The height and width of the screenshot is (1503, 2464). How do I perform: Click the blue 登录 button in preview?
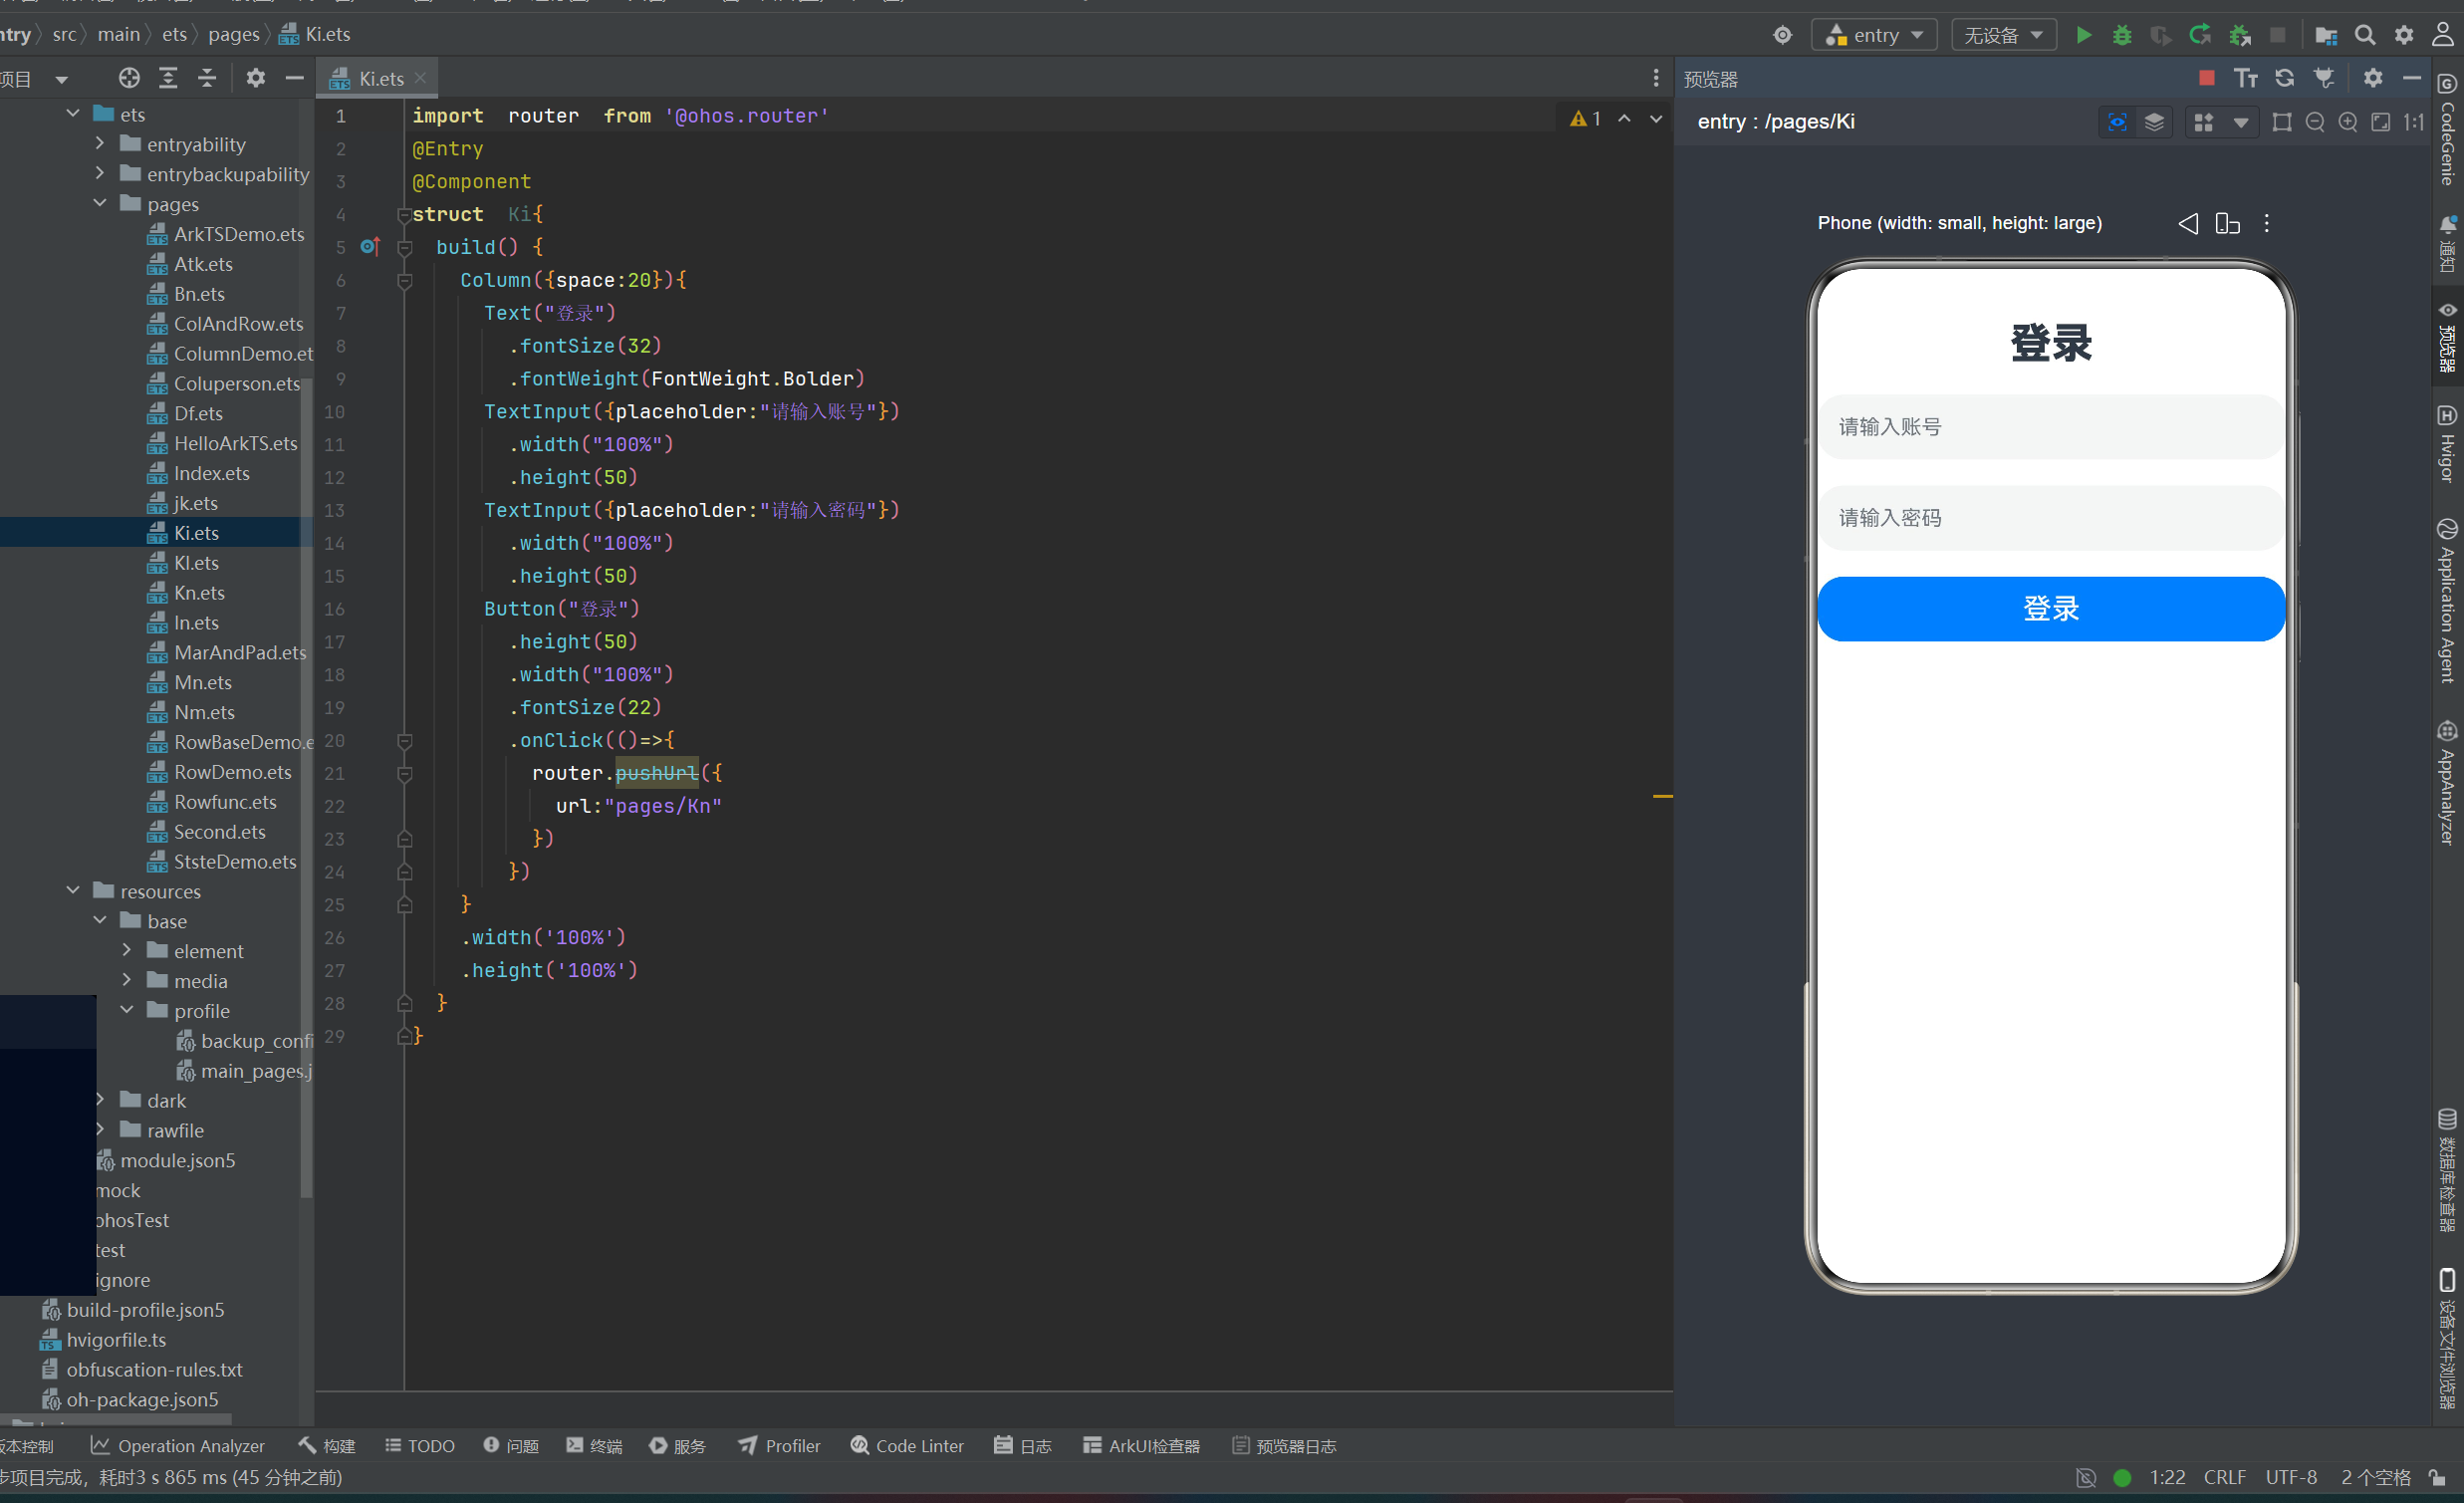click(x=2051, y=609)
